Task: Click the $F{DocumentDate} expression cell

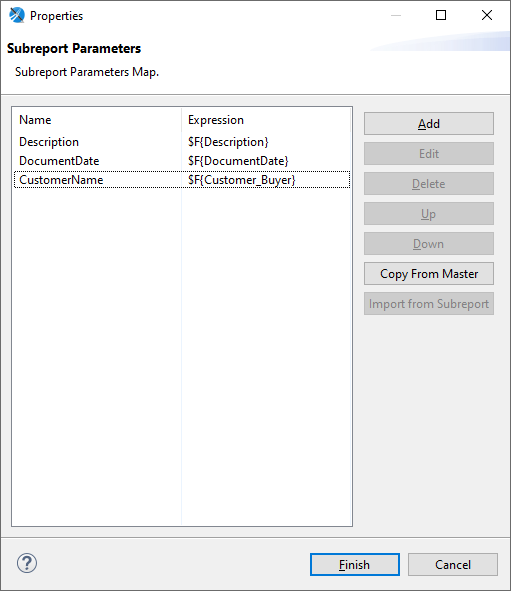Action: pyautogui.click(x=238, y=161)
